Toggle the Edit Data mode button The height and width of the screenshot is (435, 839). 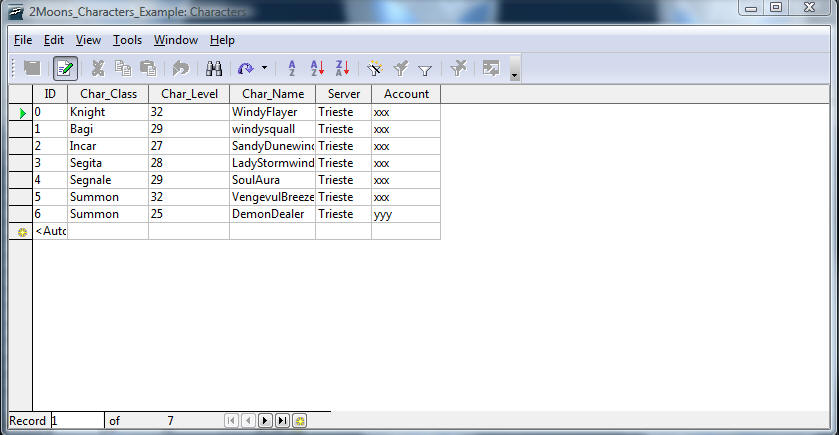65,68
